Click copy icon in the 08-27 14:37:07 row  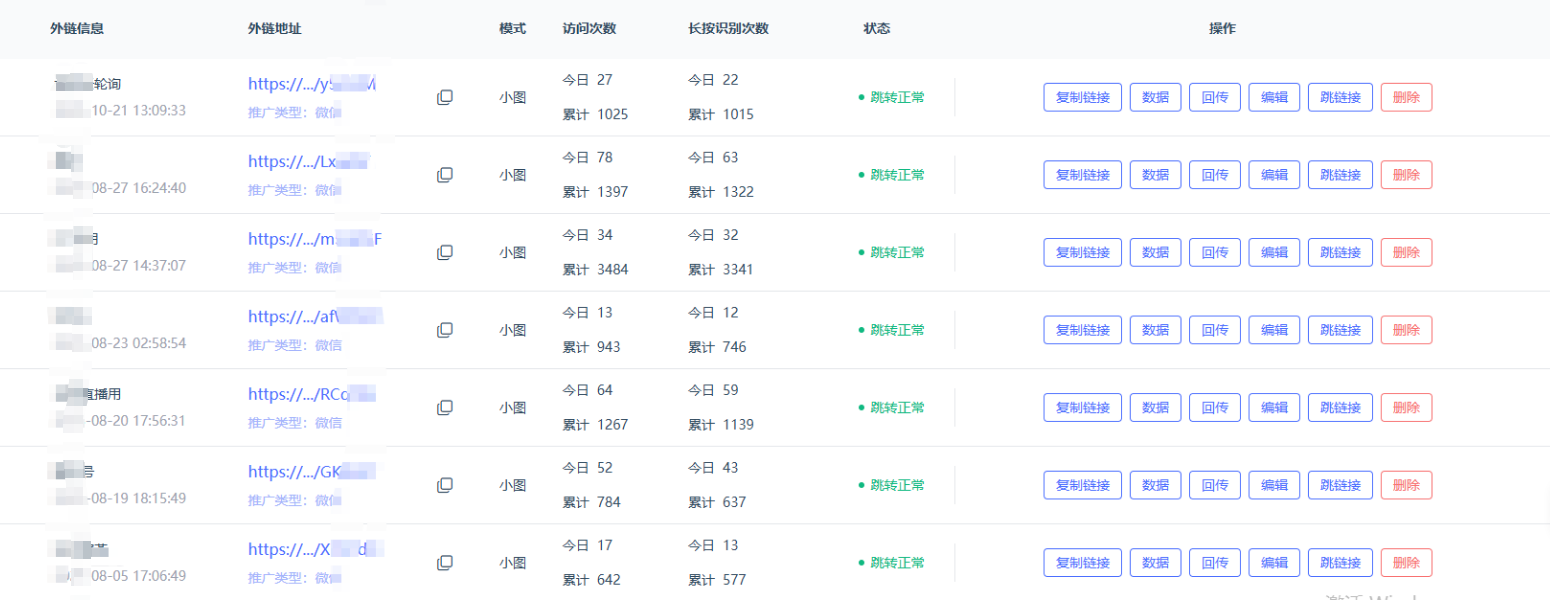pos(445,252)
